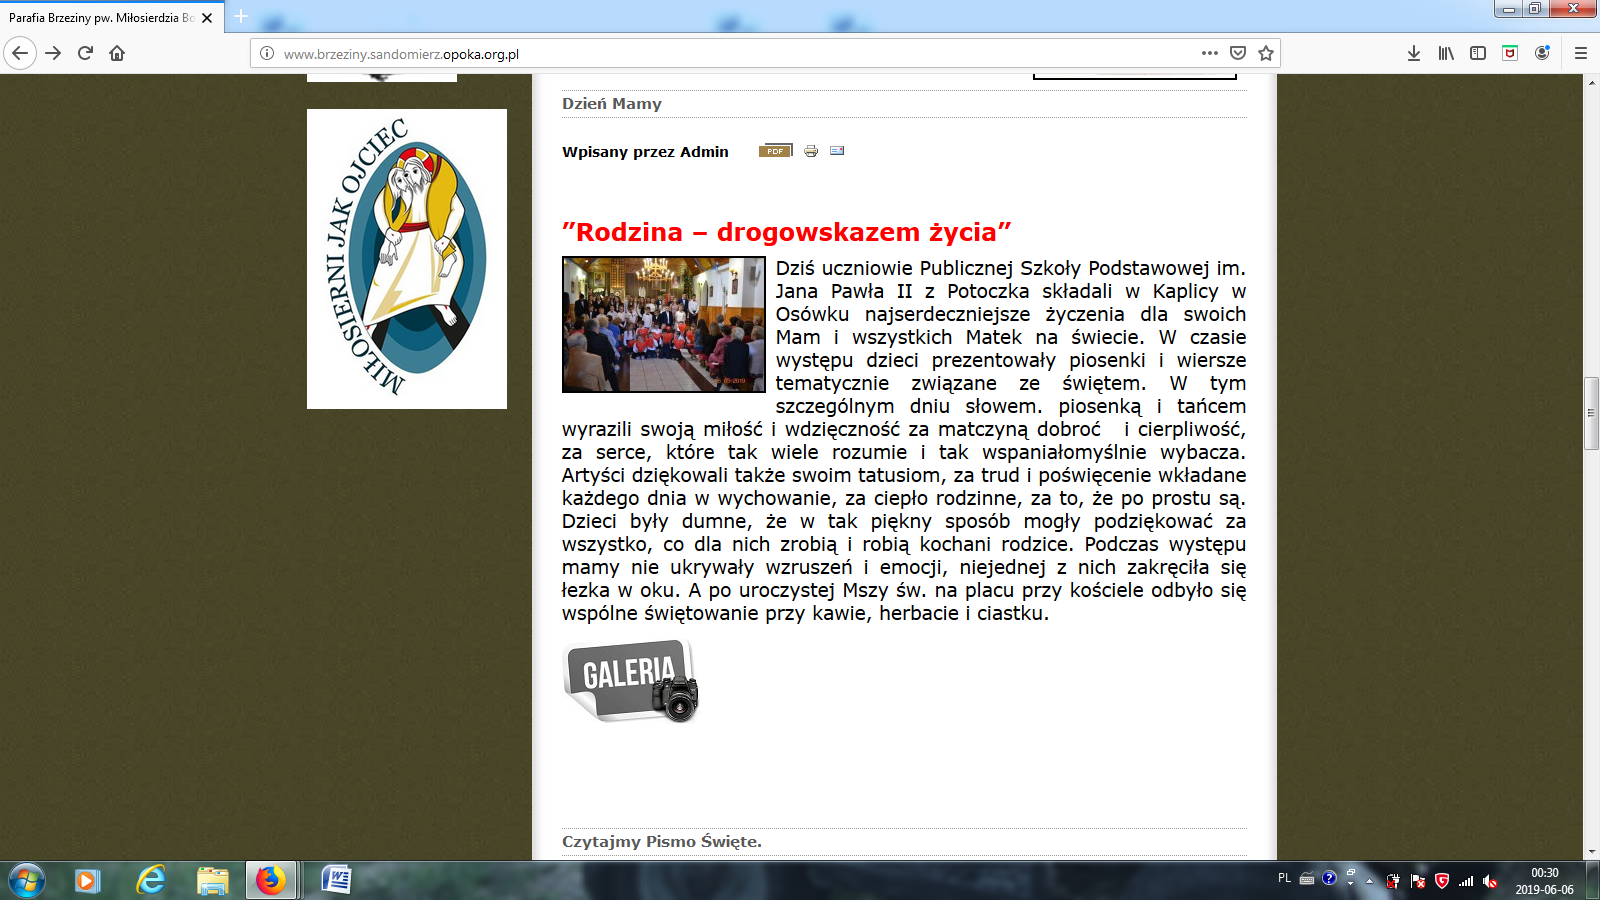This screenshot has height=900, width=1600.
Task: Open Microsoft Word from the taskbar
Action: point(336,880)
